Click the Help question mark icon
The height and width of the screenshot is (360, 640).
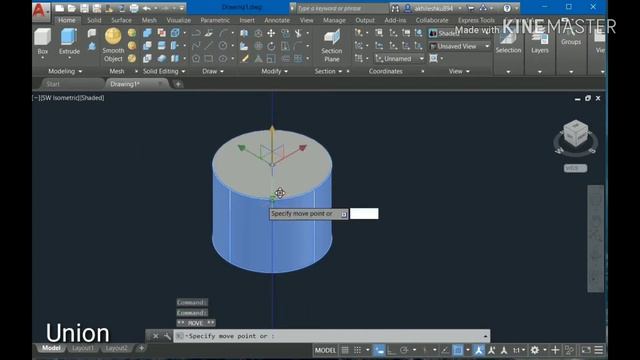(507, 8)
